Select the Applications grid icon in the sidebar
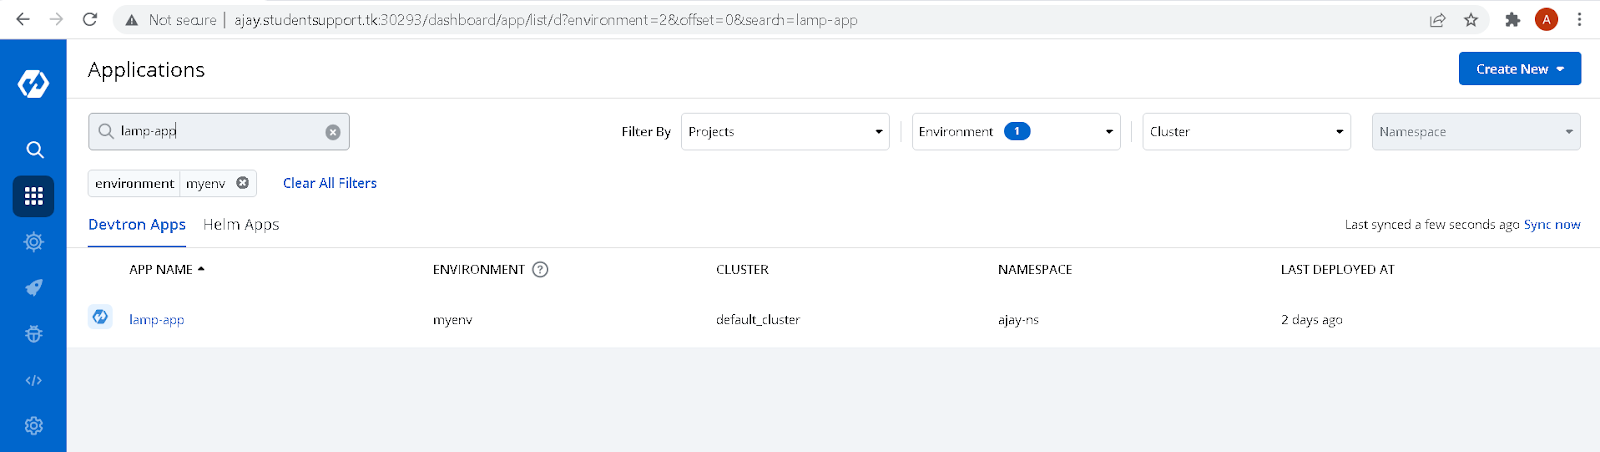The image size is (1600, 452). tap(33, 196)
